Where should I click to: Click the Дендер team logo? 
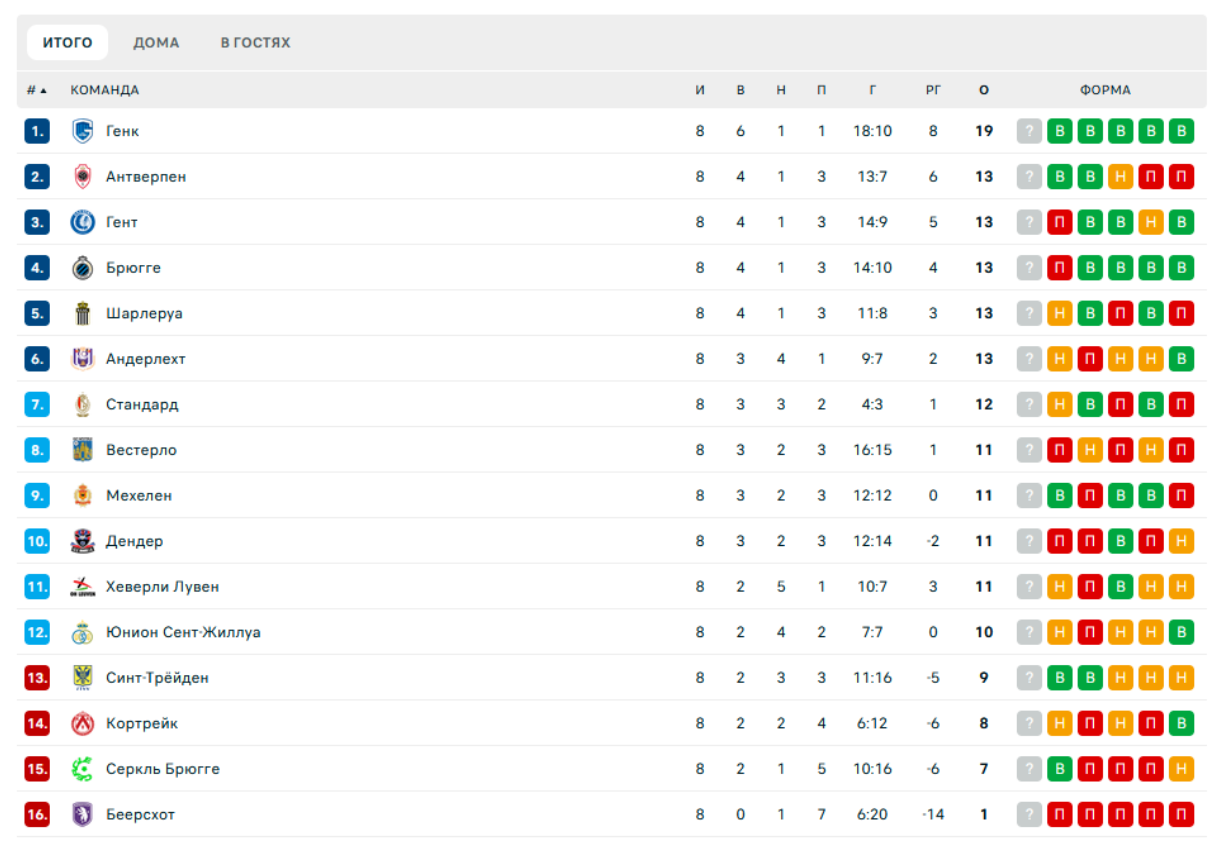(x=83, y=541)
